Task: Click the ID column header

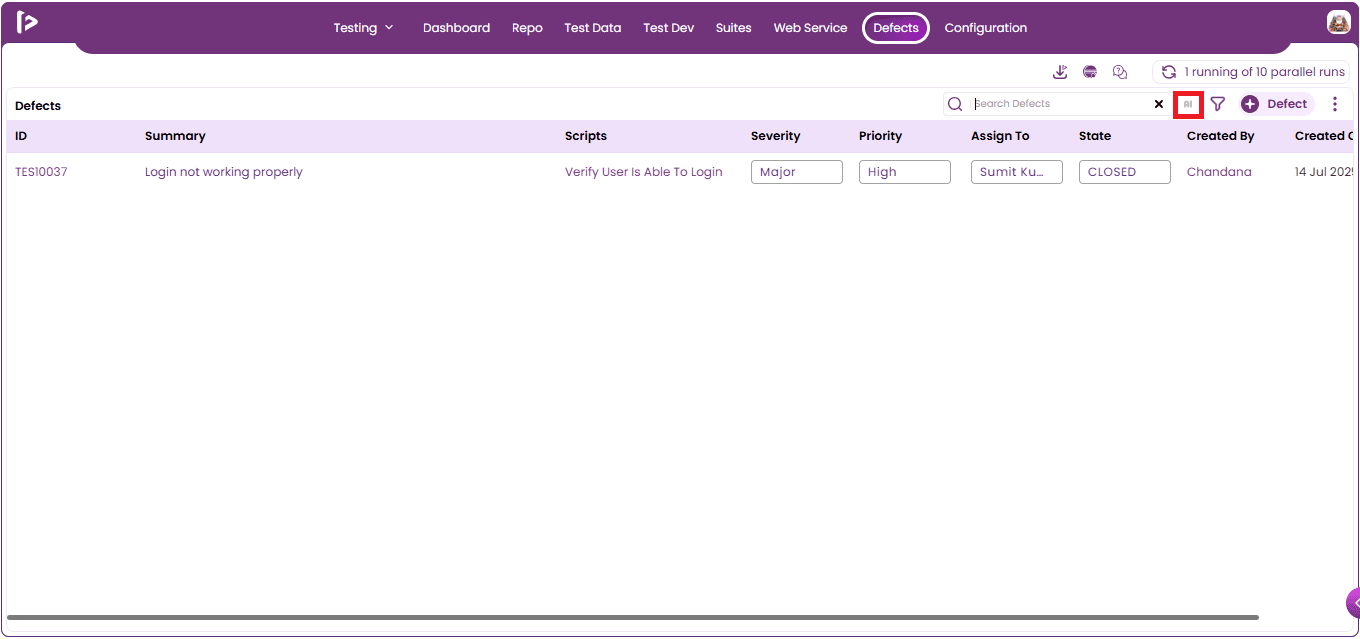Action: (21, 136)
